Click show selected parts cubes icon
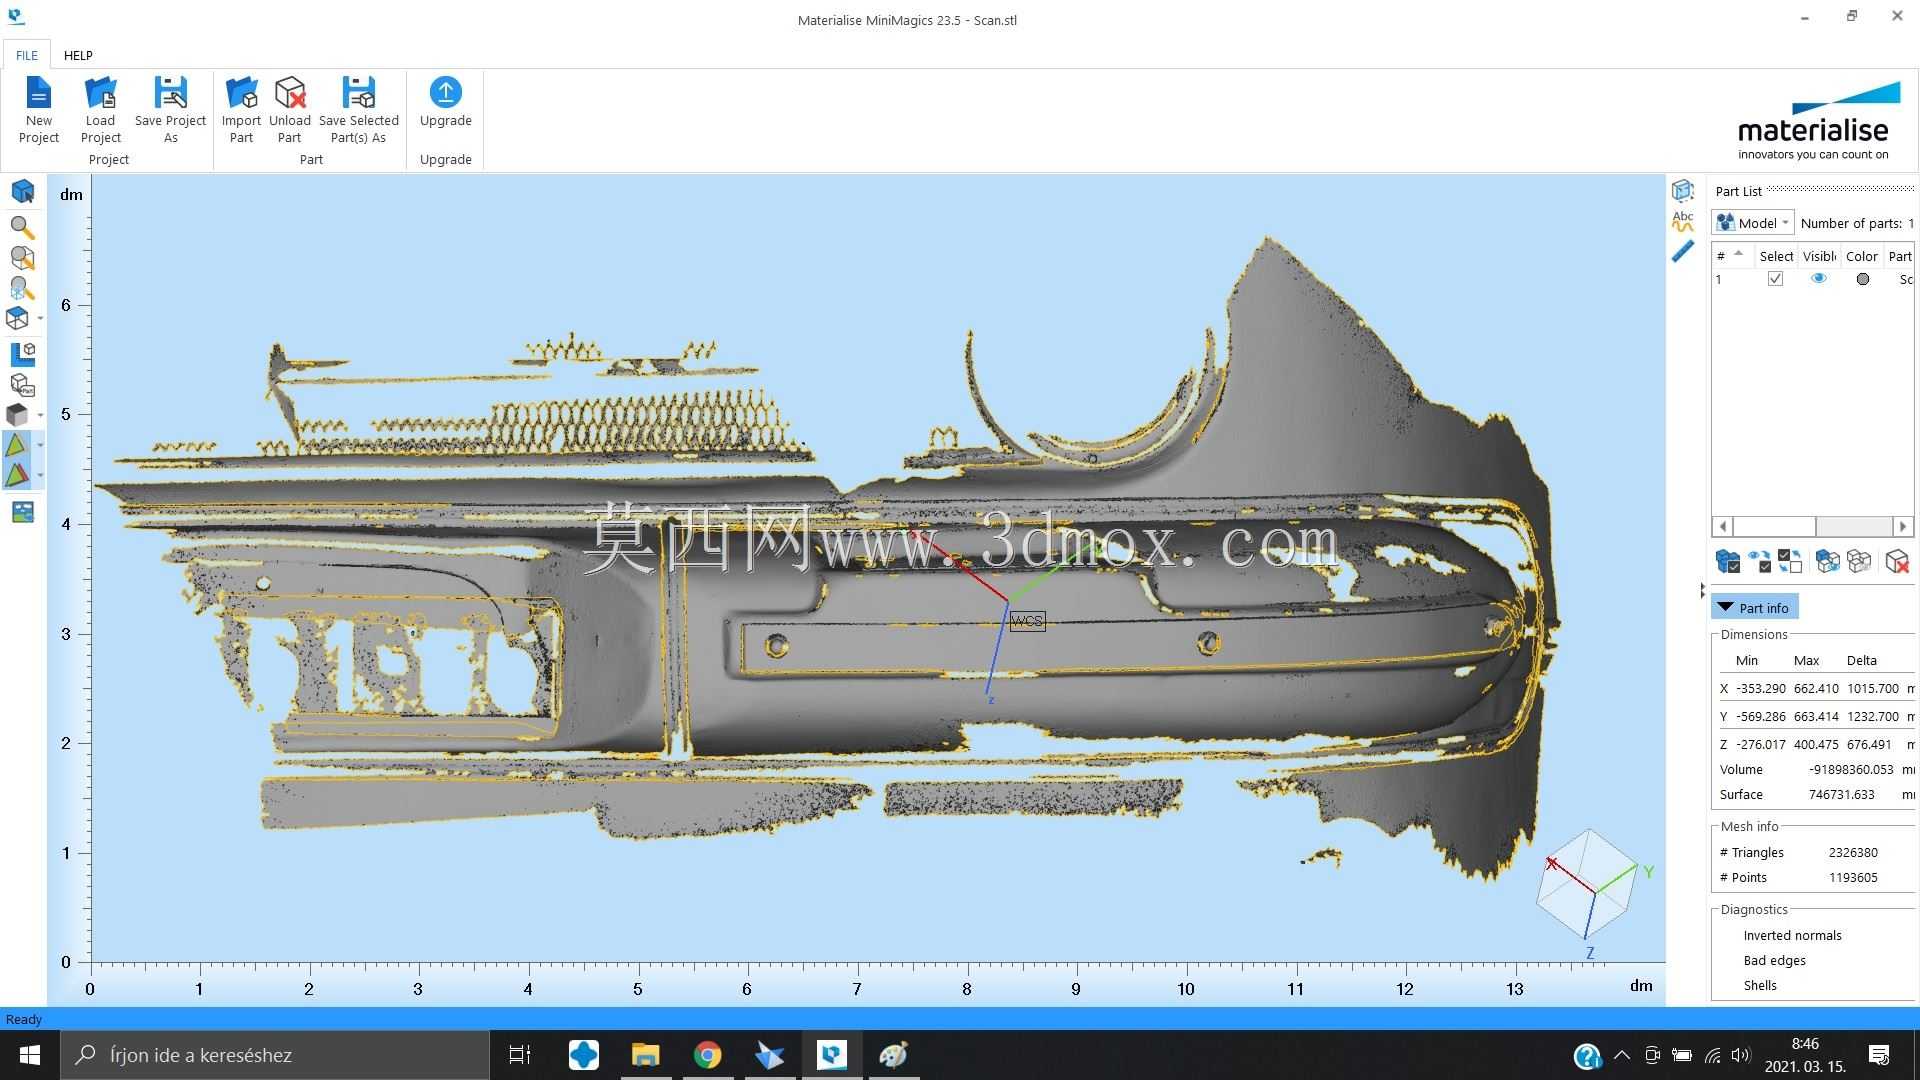This screenshot has height=1080, width=1920. pyautogui.click(x=1827, y=561)
